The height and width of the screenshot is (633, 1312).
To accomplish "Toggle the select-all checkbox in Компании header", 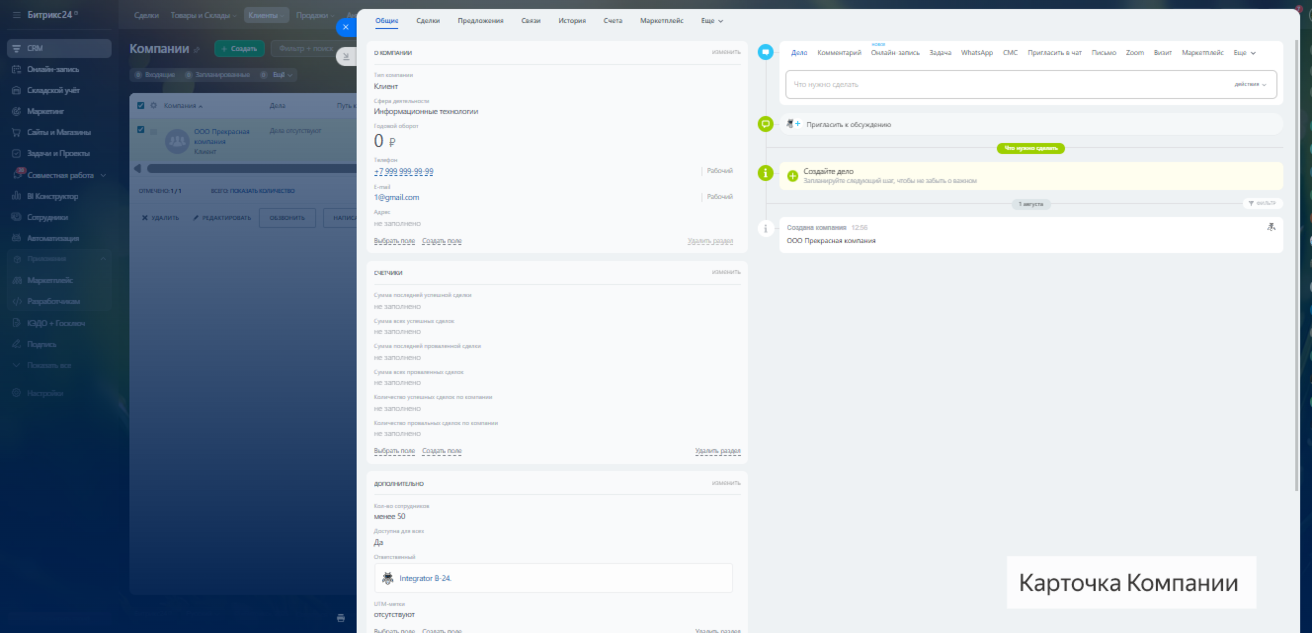I will pyautogui.click(x=141, y=105).
